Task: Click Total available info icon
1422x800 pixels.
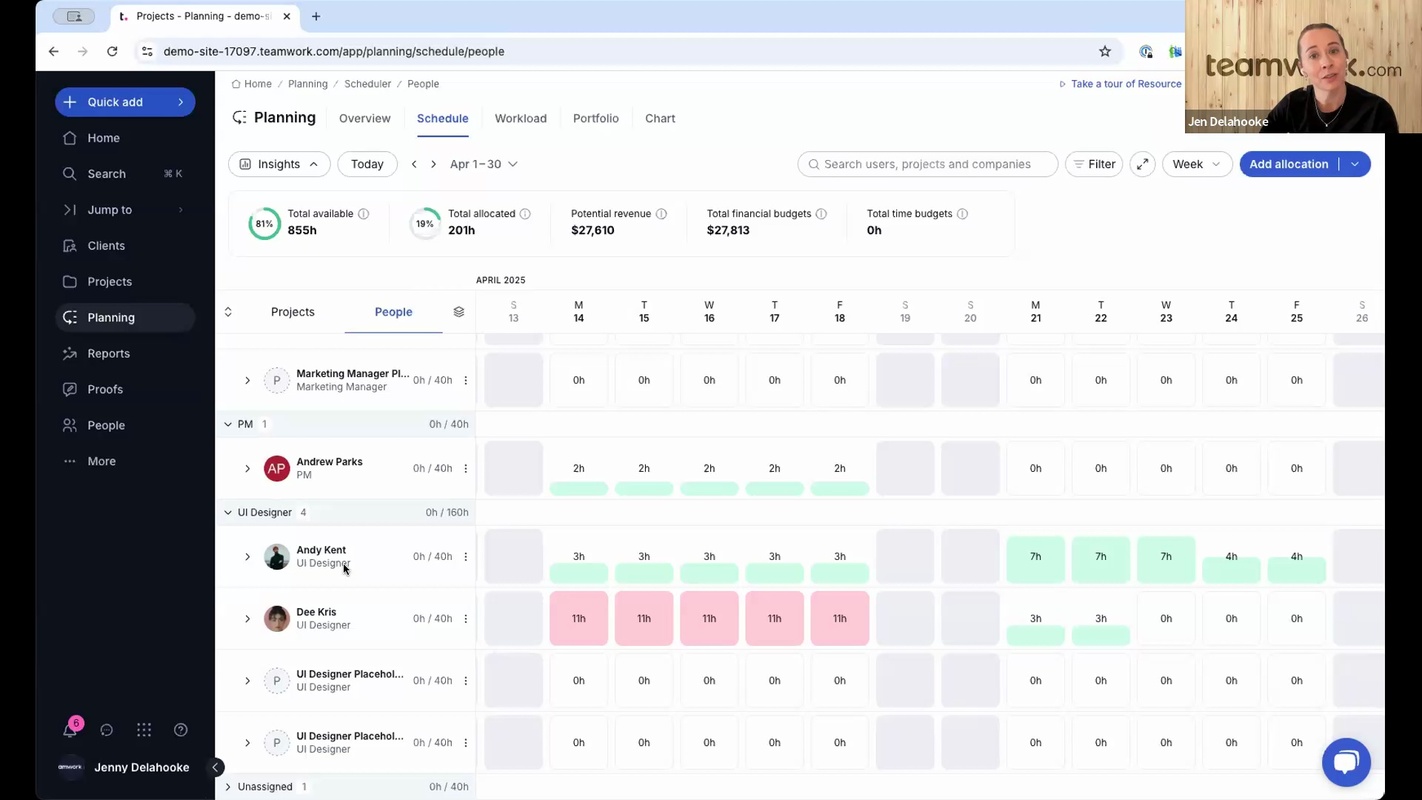Action: point(364,214)
